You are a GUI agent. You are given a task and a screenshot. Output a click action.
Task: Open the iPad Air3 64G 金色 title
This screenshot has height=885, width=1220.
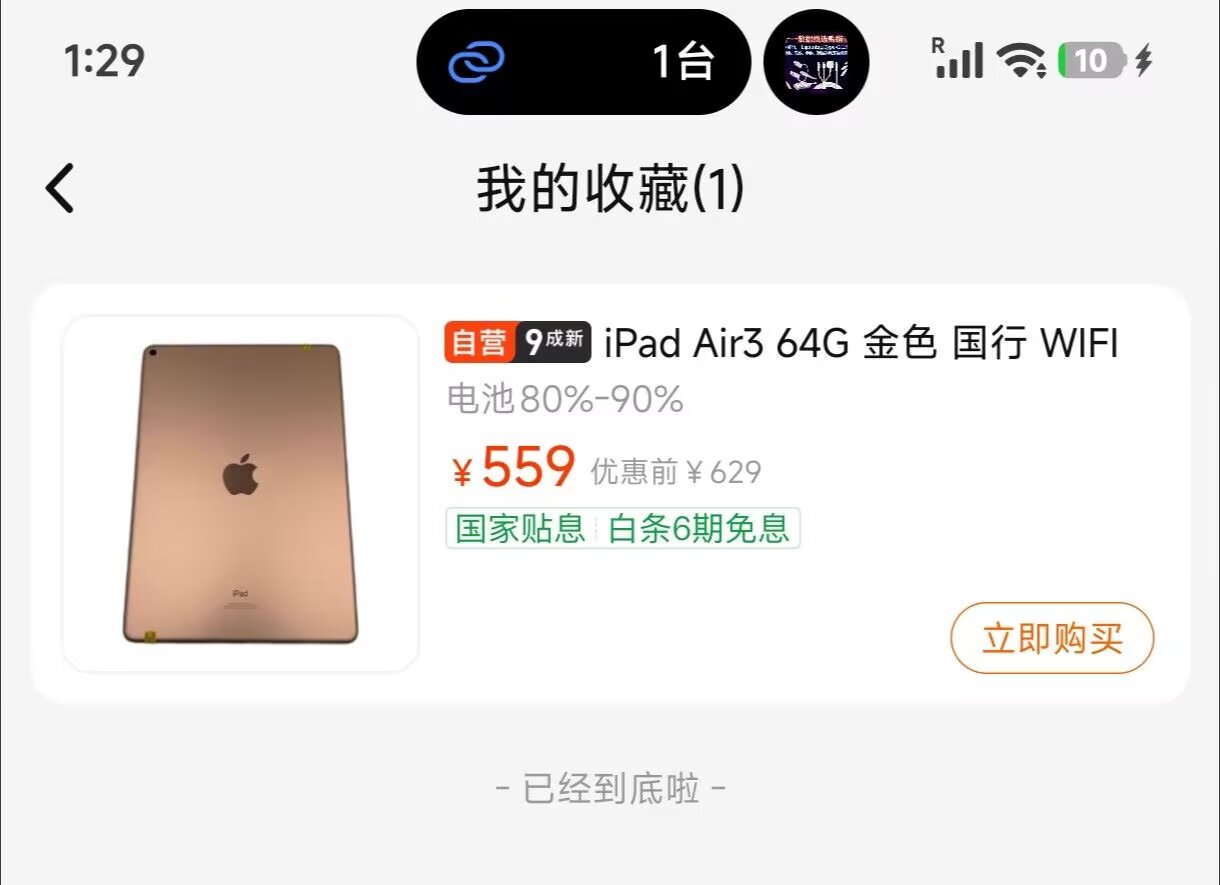pyautogui.click(x=861, y=343)
